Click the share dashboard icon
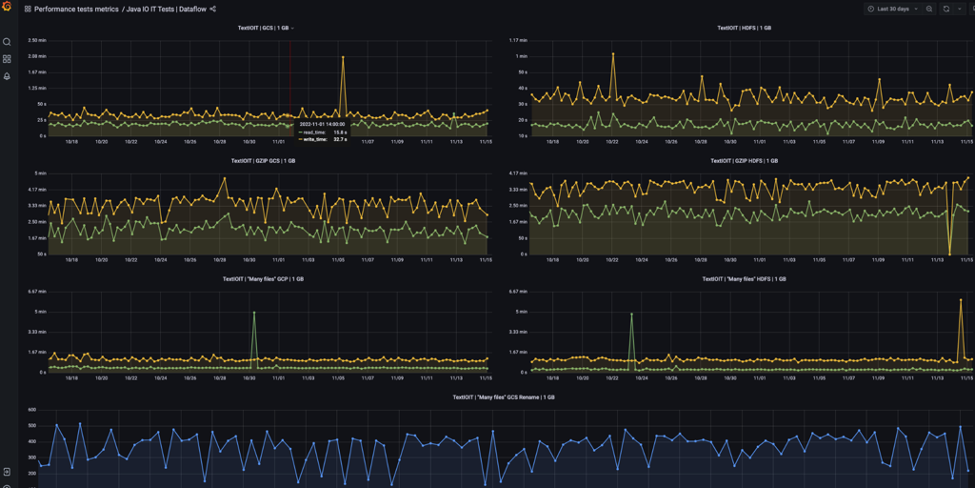 click(x=213, y=9)
